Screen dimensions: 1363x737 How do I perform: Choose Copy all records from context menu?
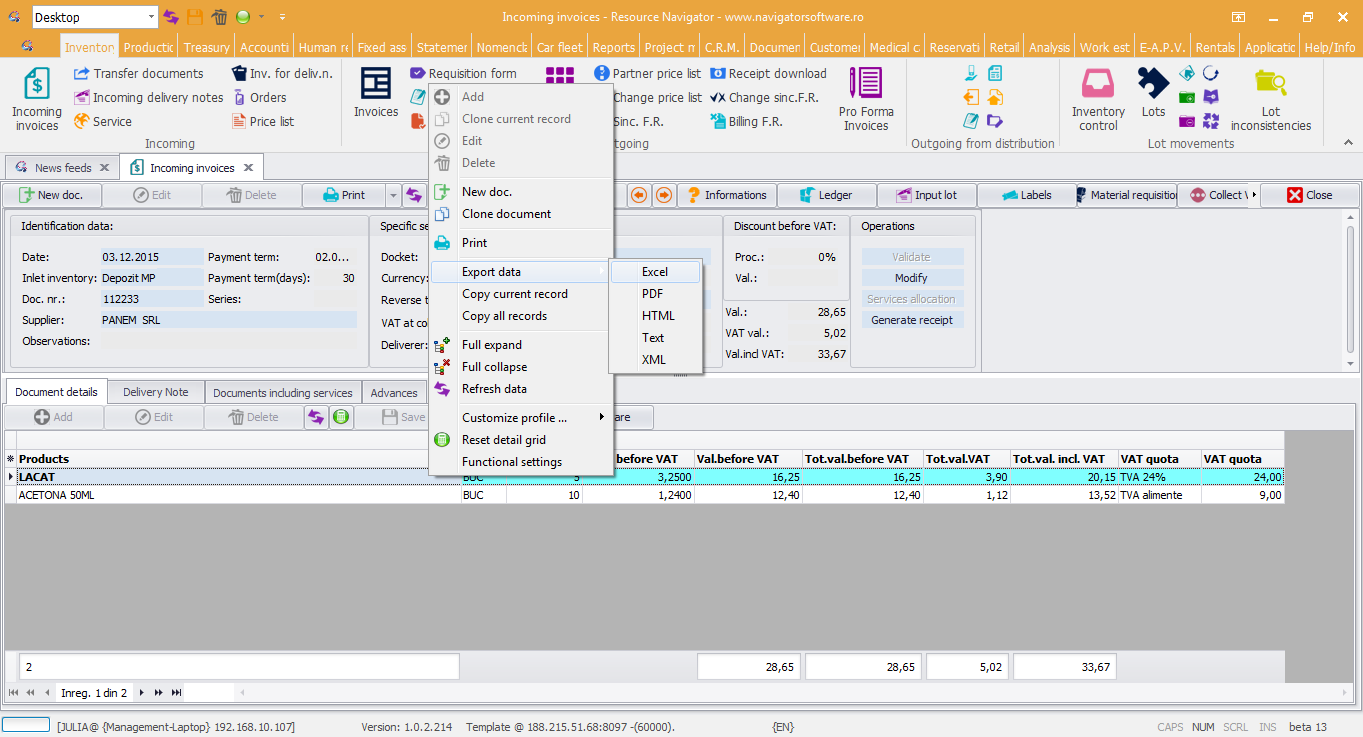pos(521,316)
